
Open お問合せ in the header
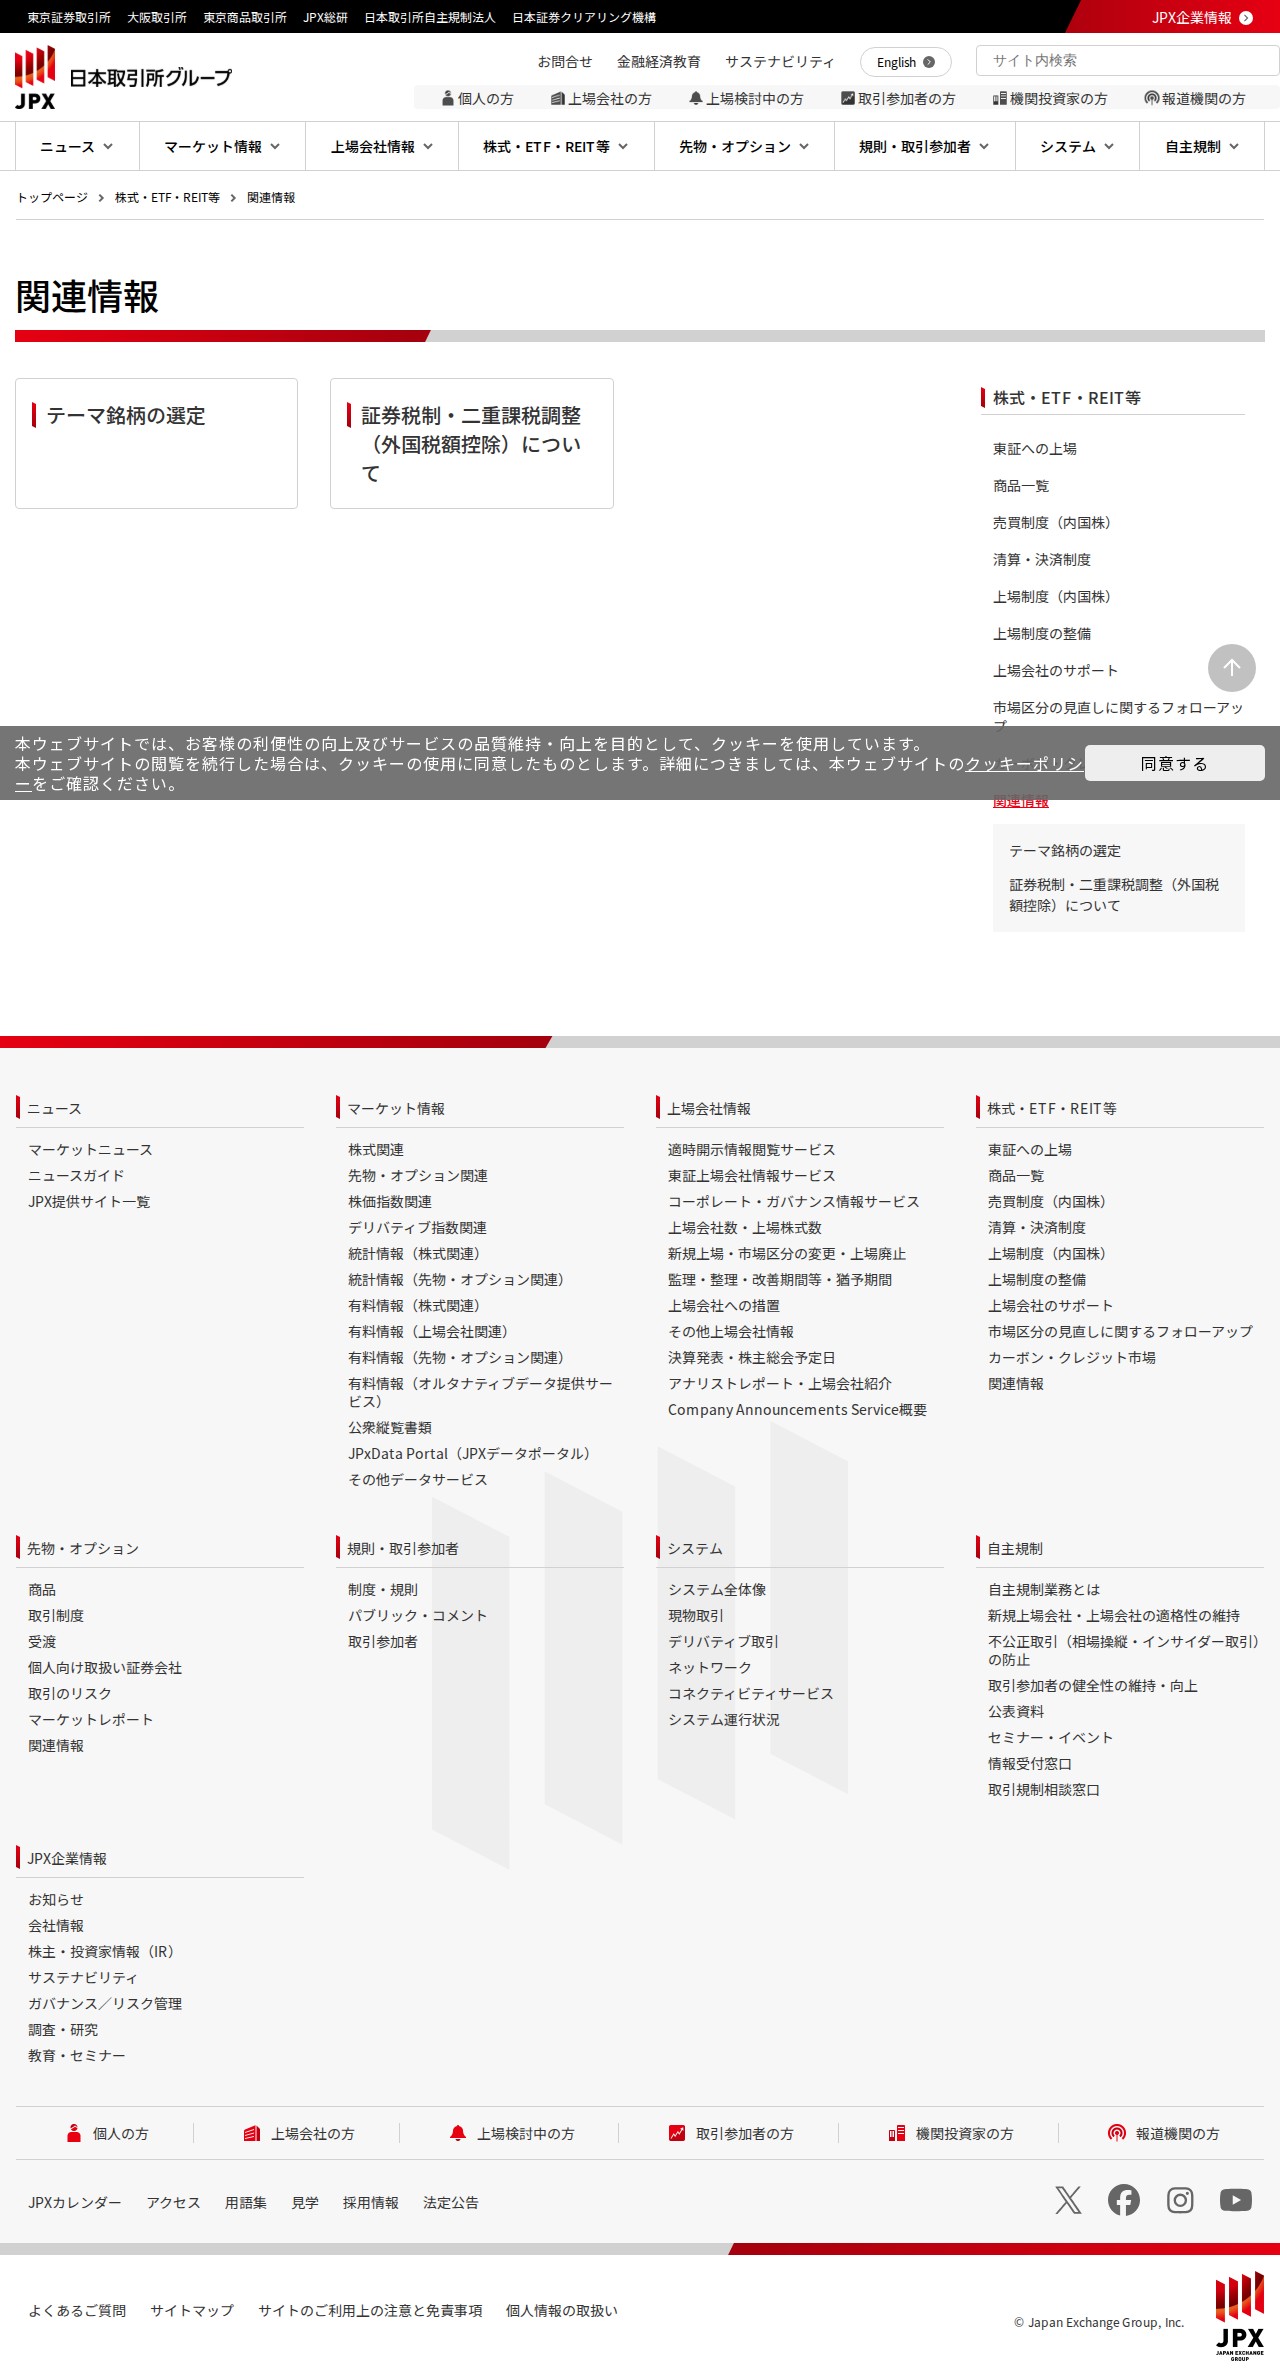pyautogui.click(x=565, y=62)
